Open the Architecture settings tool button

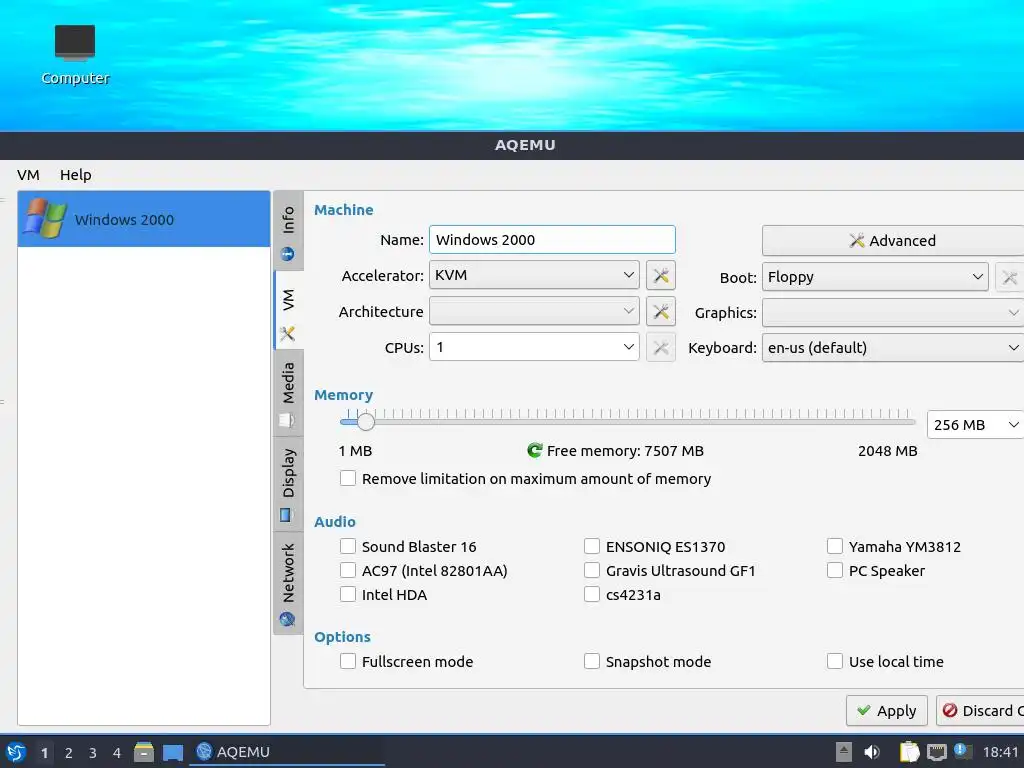tap(660, 312)
